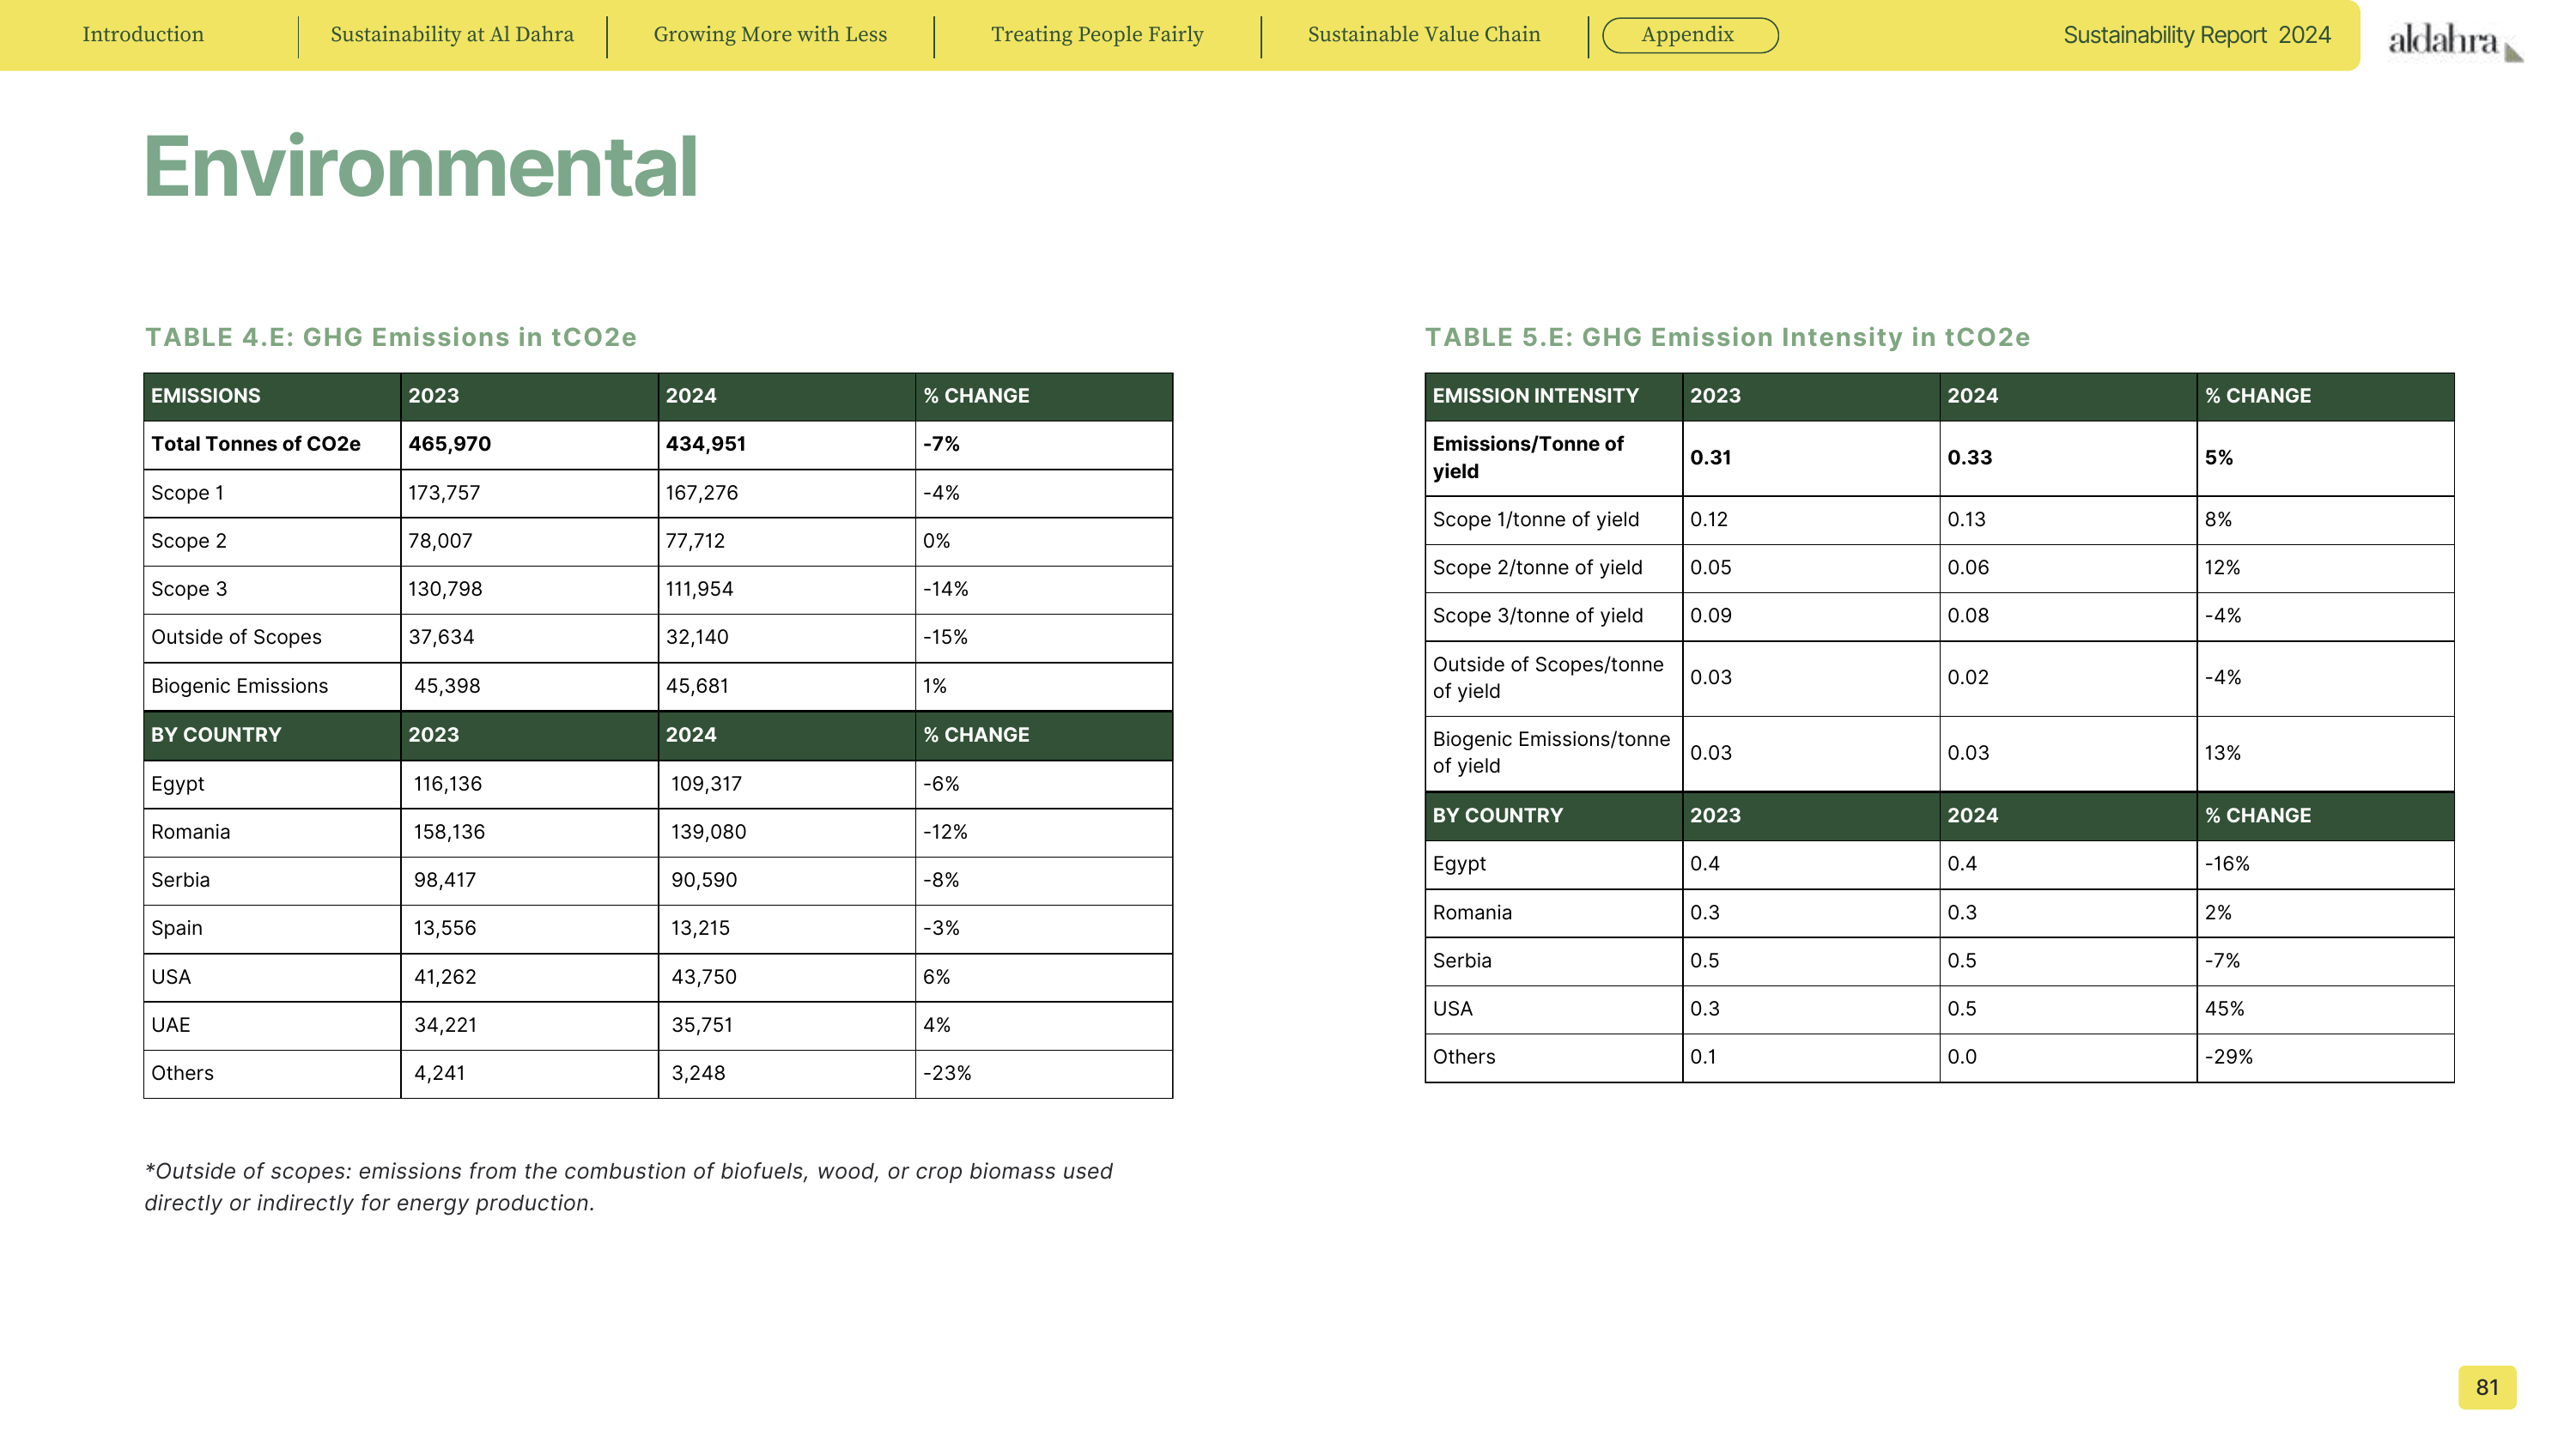The width and height of the screenshot is (2576, 1449).
Task: Jump to Sustainable Value Chain tab
Action: [x=1424, y=34]
